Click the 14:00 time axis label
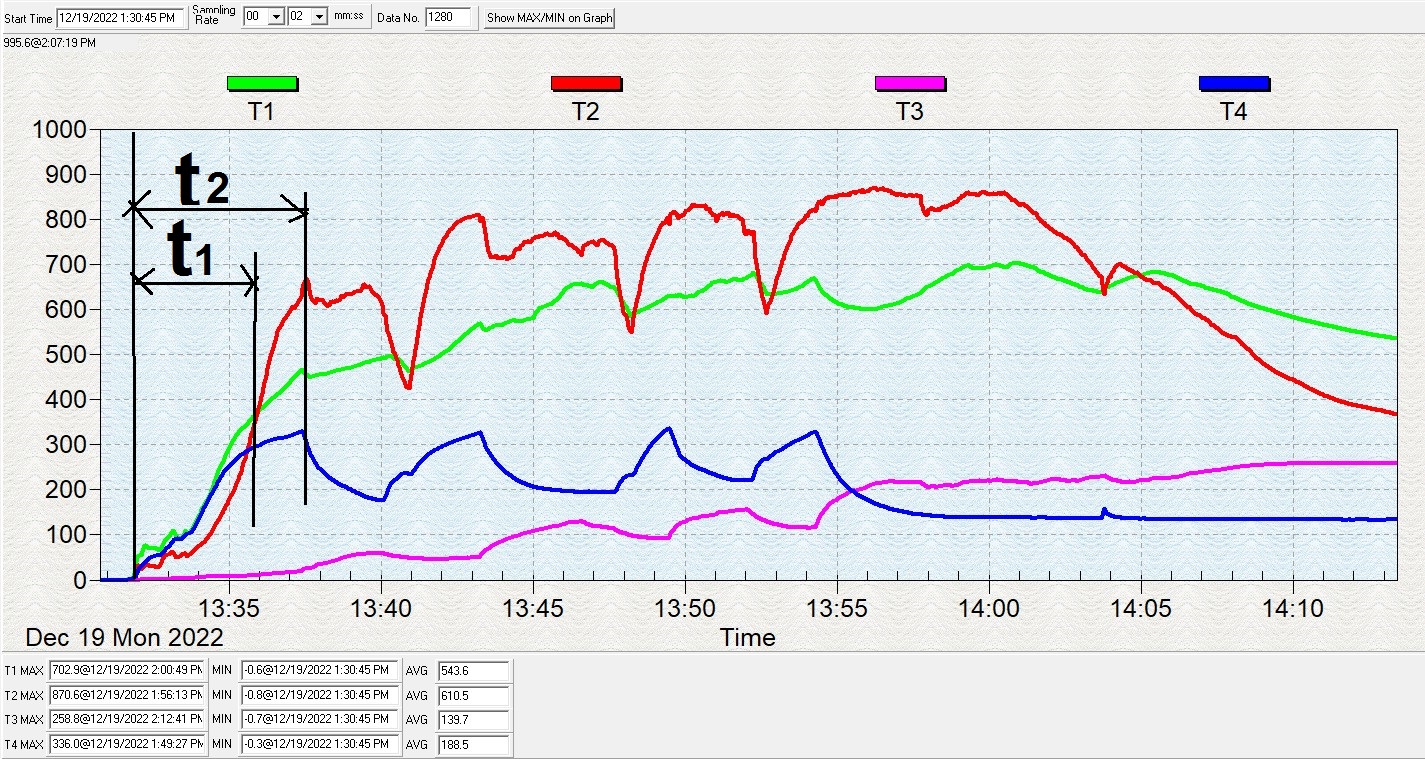The height and width of the screenshot is (759, 1425). point(989,608)
